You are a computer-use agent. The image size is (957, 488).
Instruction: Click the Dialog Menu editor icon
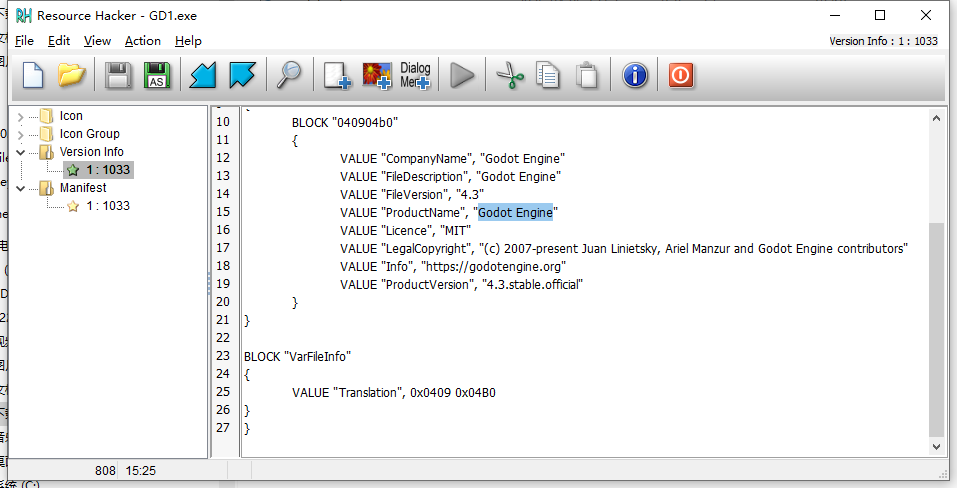415,75
